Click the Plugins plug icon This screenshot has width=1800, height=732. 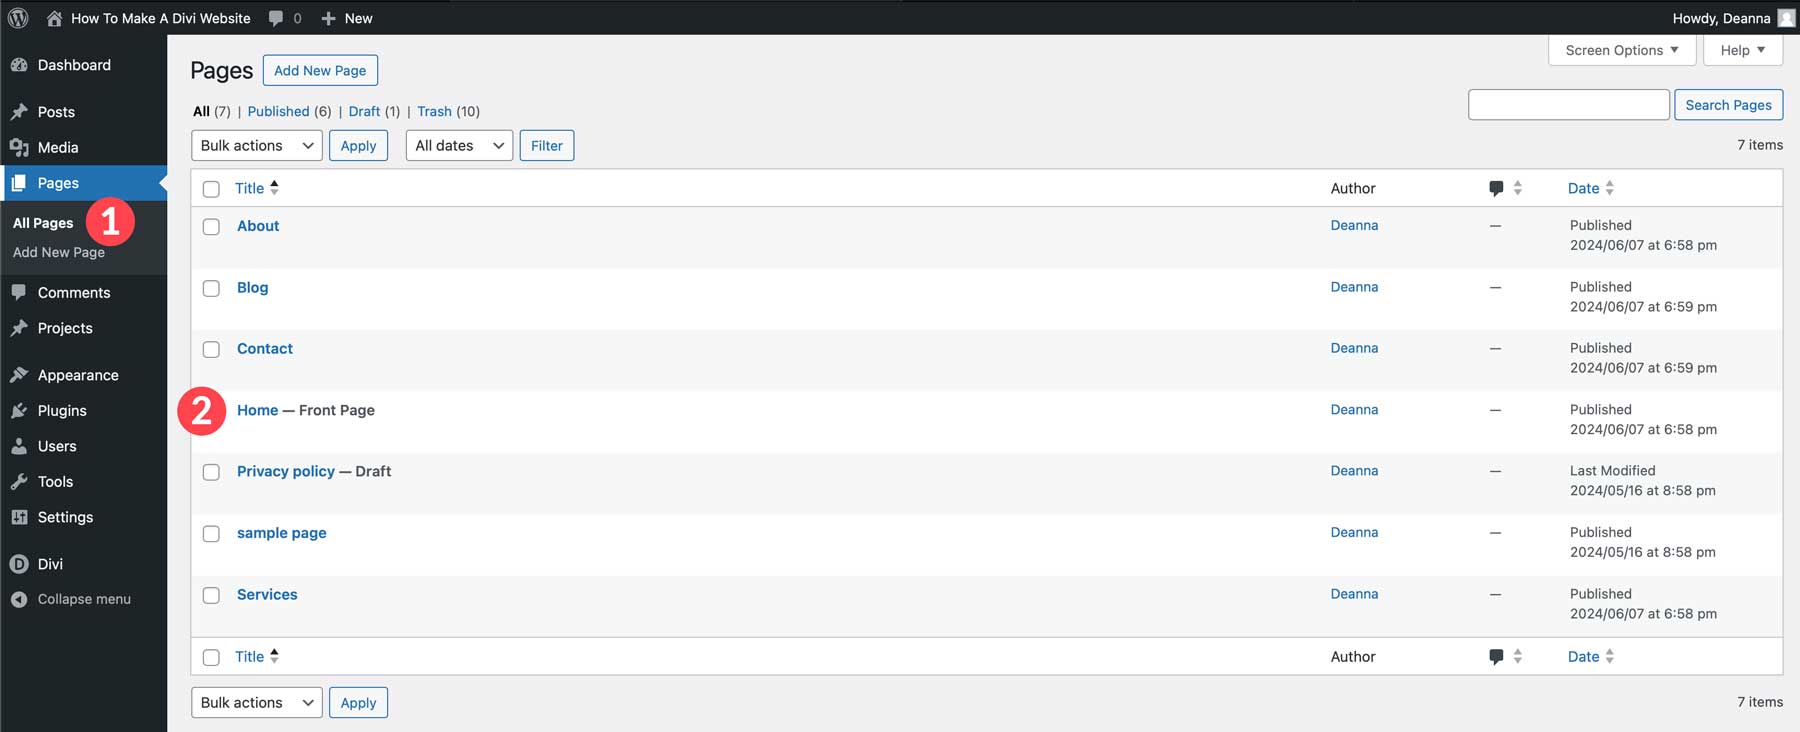pos(19,411)
